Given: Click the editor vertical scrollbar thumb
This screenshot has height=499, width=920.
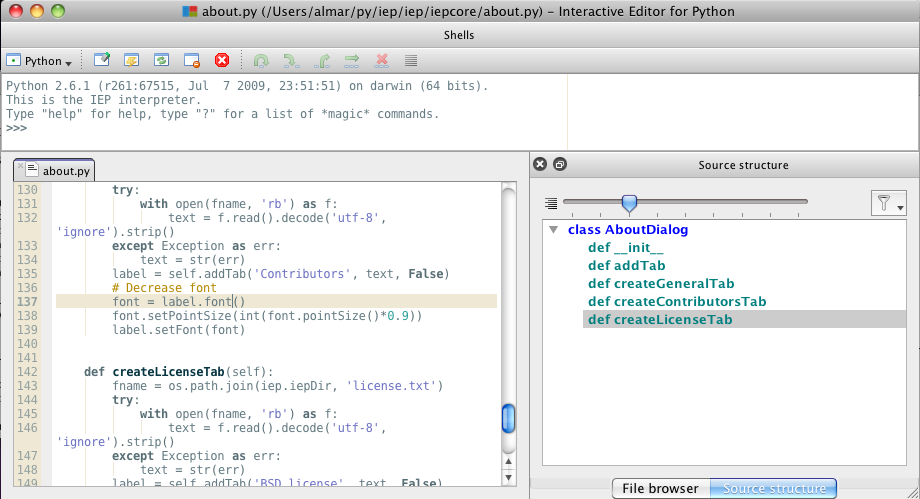Looking at the screenshot, I should click(x=508, y=419).
